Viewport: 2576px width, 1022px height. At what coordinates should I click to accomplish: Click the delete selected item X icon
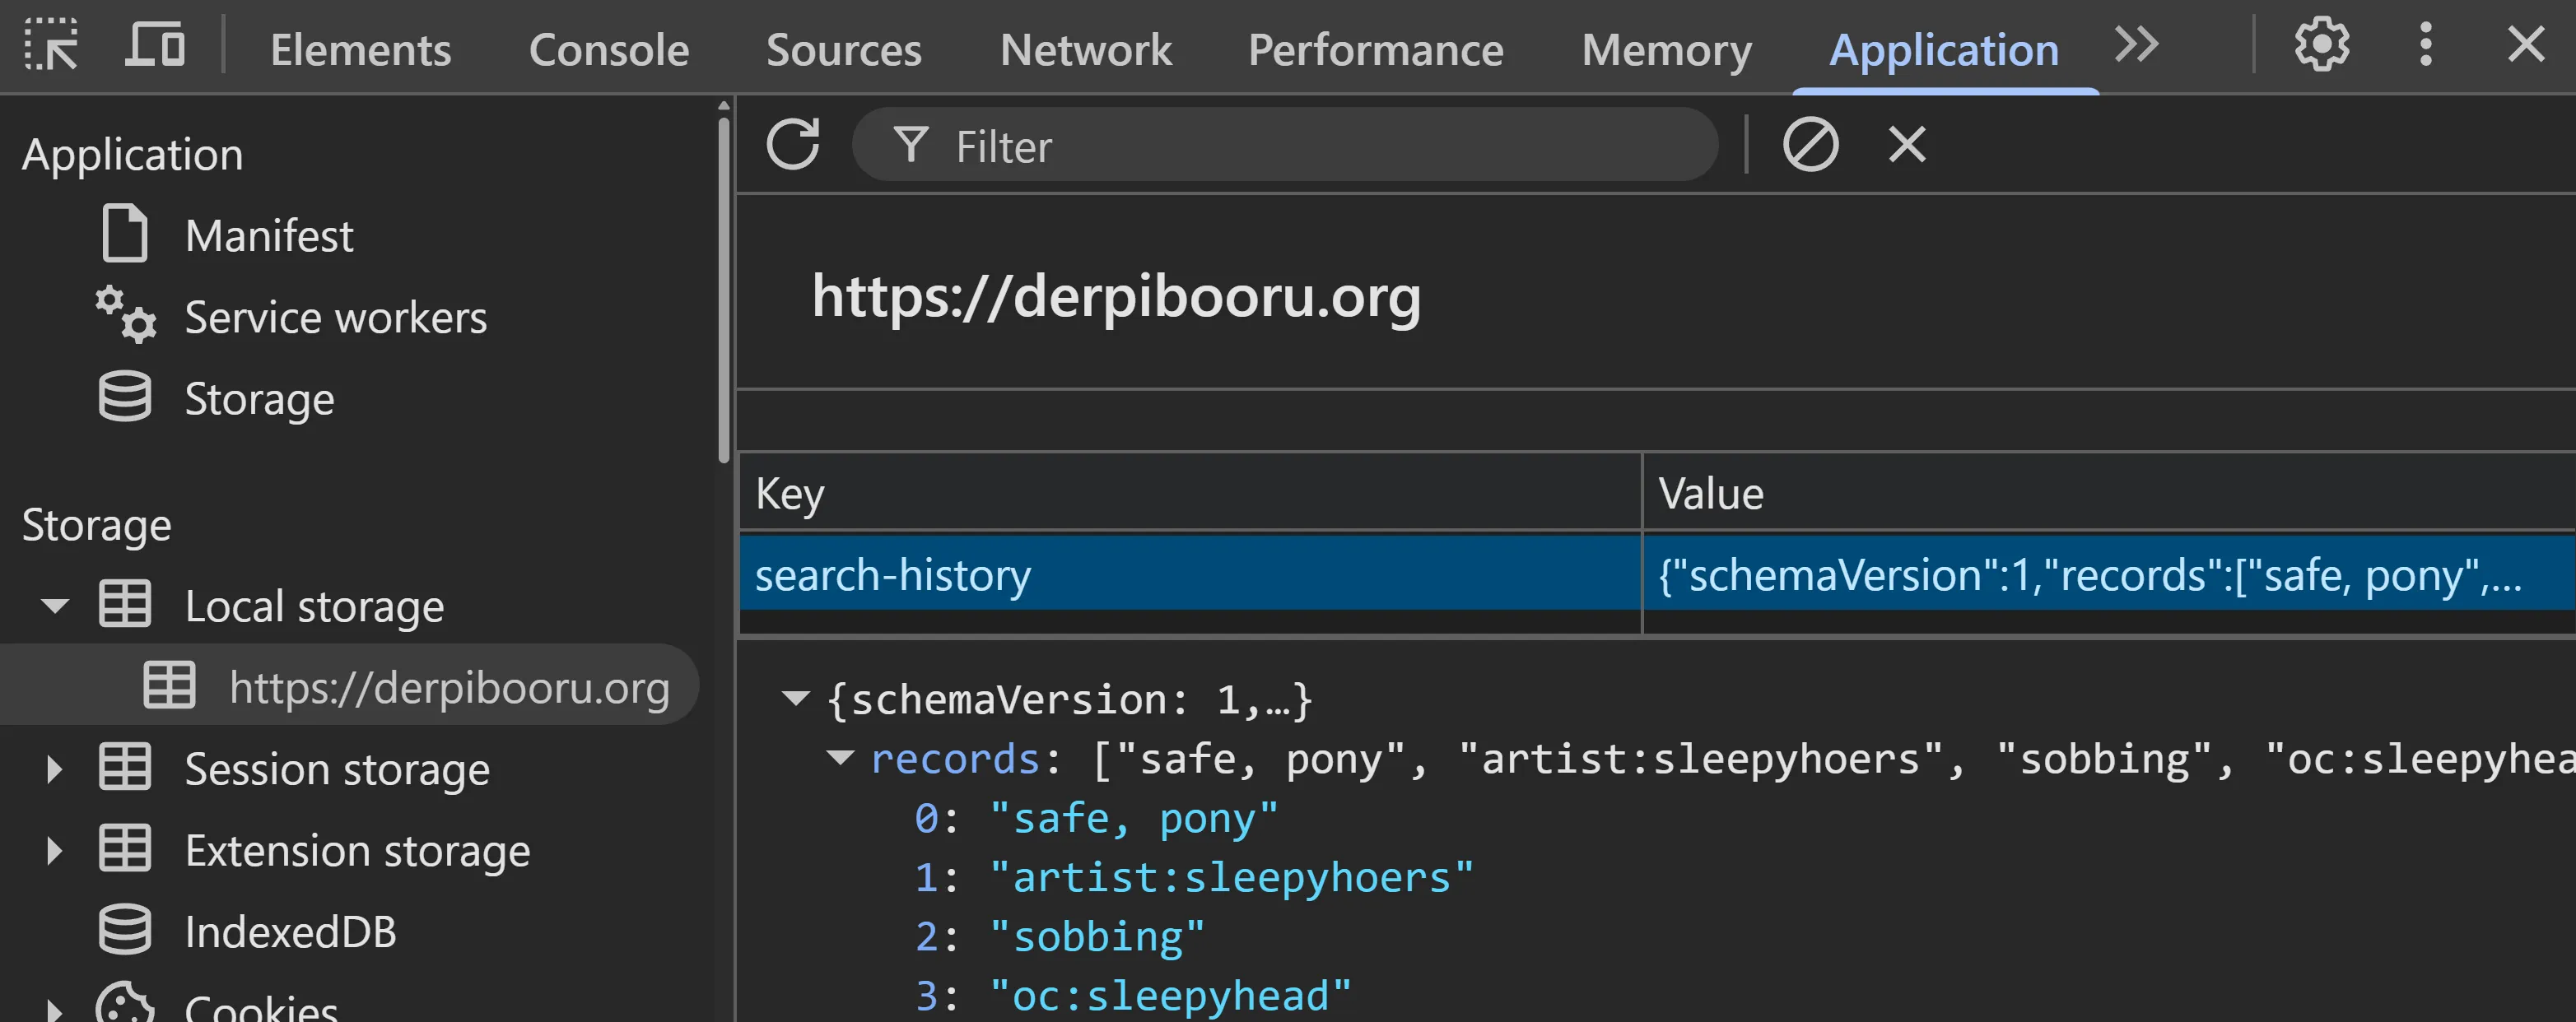coord(1905,145)
